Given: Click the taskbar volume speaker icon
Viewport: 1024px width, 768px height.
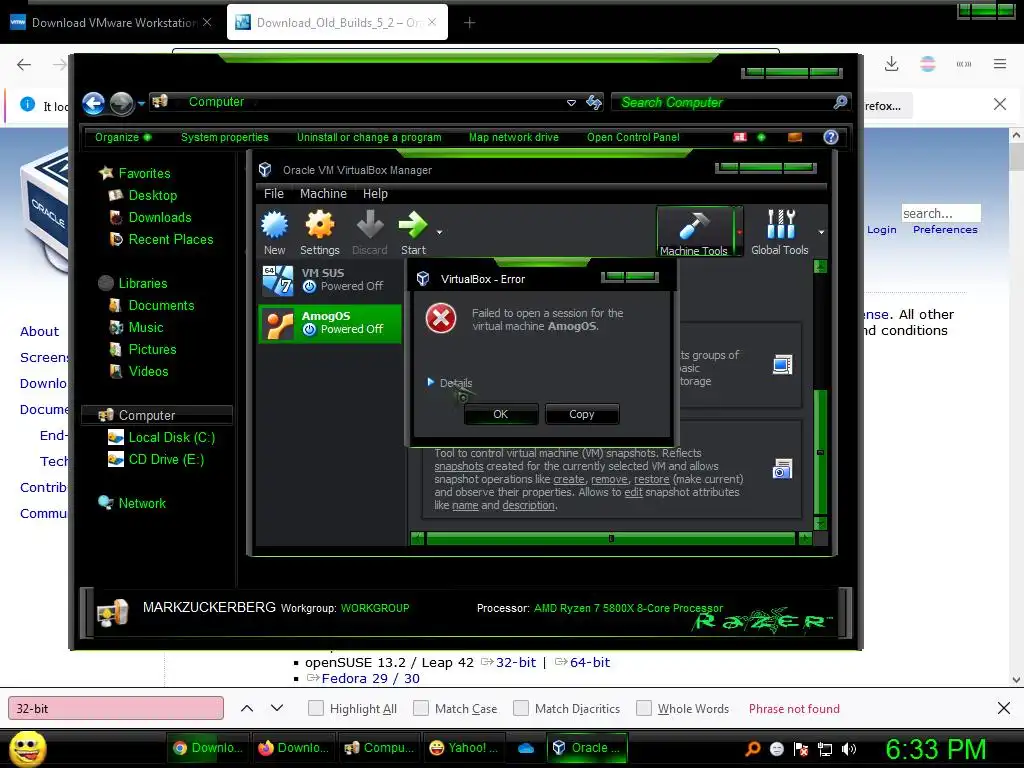Looking at the screenshot, I should coord(849,749).
